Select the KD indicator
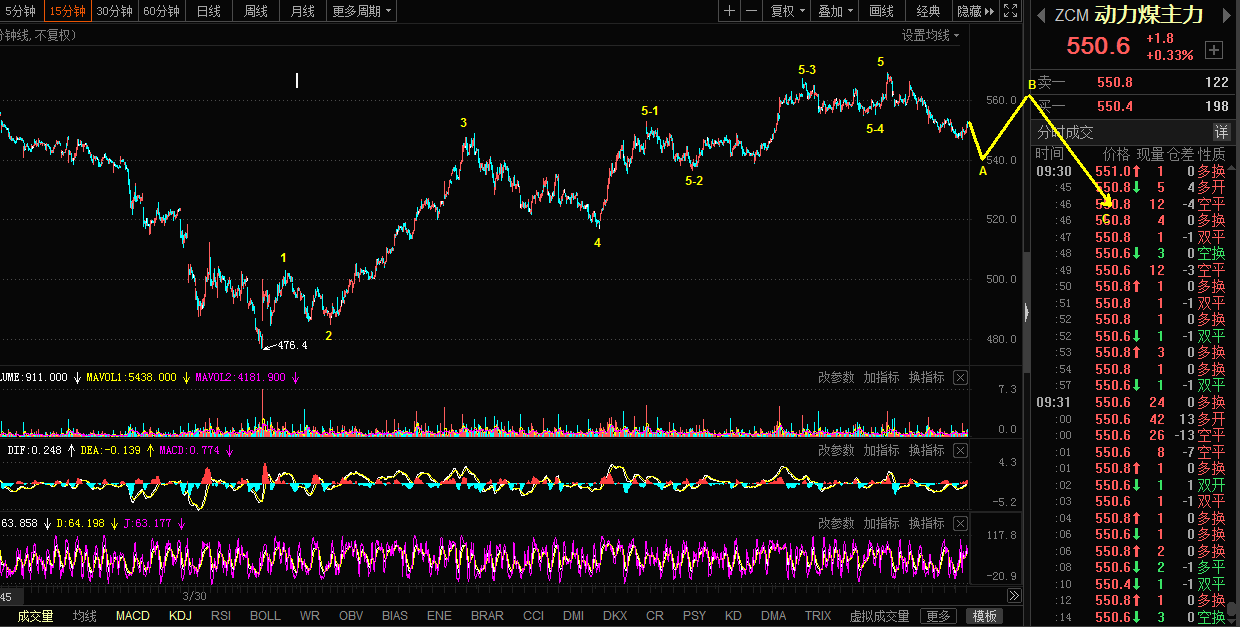Screen dimensions: 1240x627 tap(734, 616)
